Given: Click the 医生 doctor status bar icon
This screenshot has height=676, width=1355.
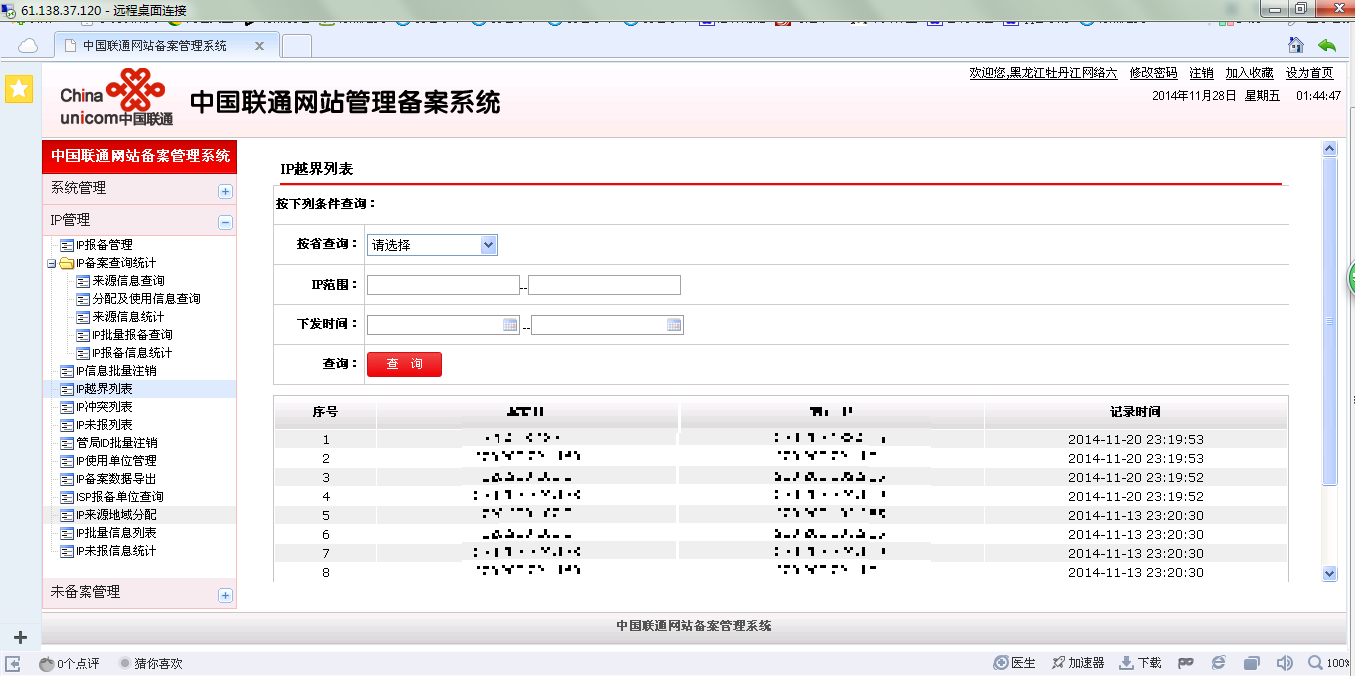Looking at the screenshot, I should [1014, 663].
